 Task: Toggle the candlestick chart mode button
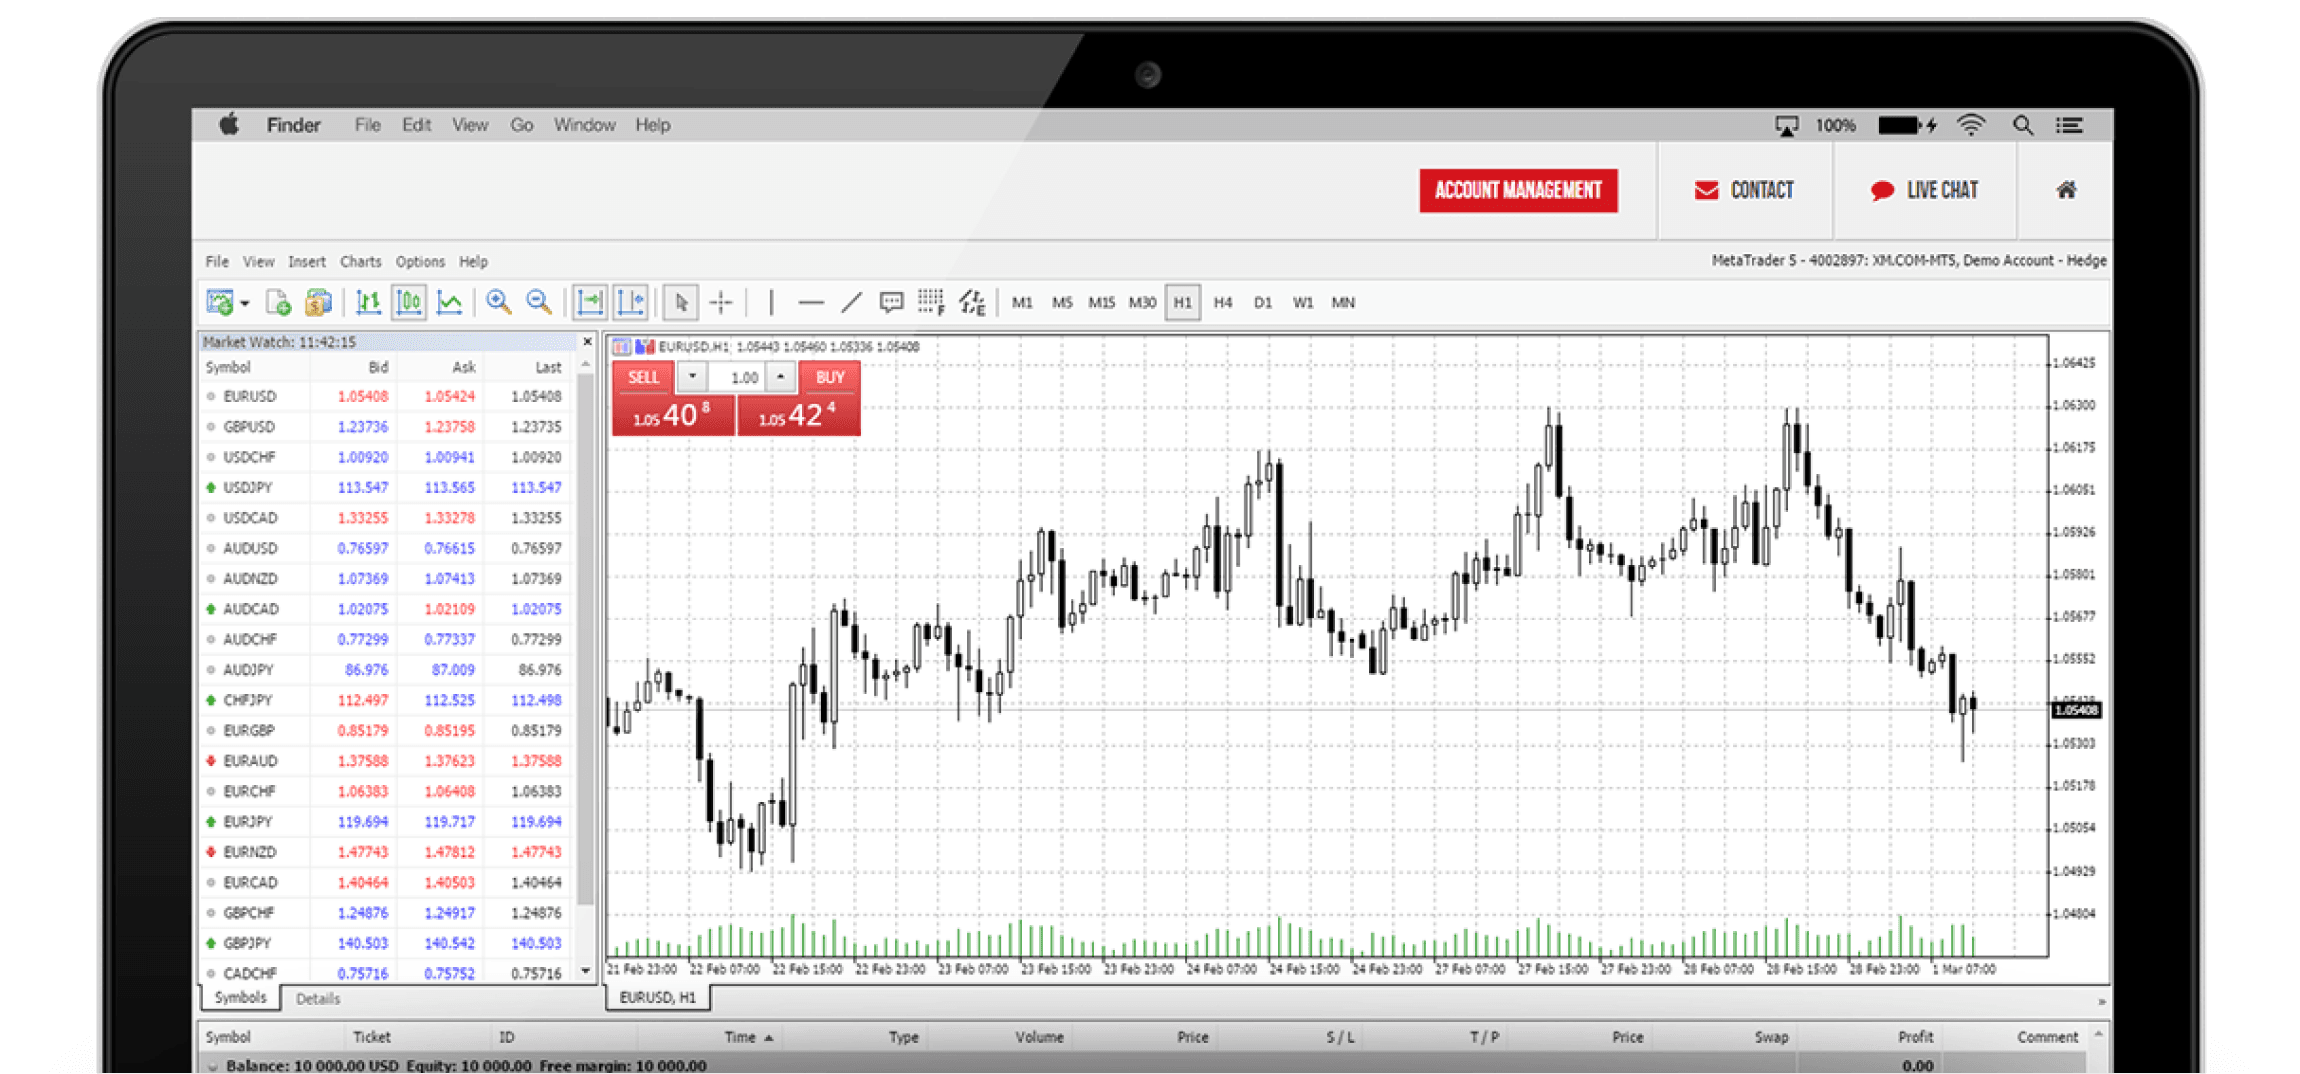(409, 302)
